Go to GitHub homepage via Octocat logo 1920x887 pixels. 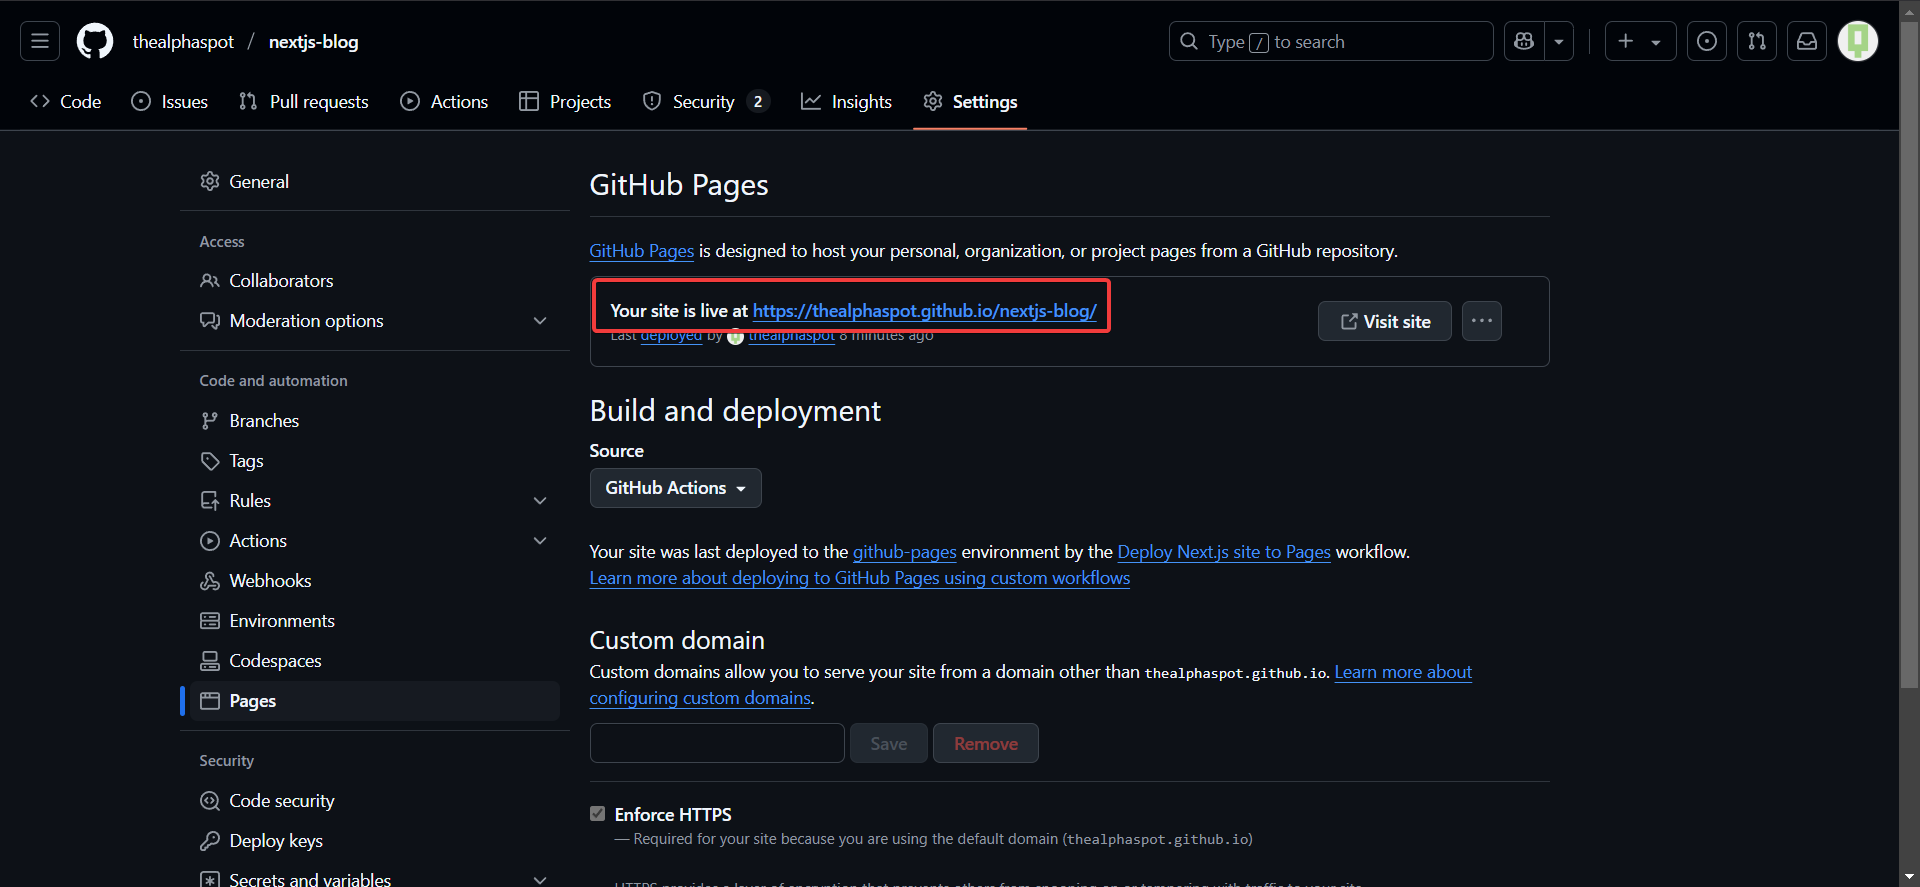pos(95,41)
